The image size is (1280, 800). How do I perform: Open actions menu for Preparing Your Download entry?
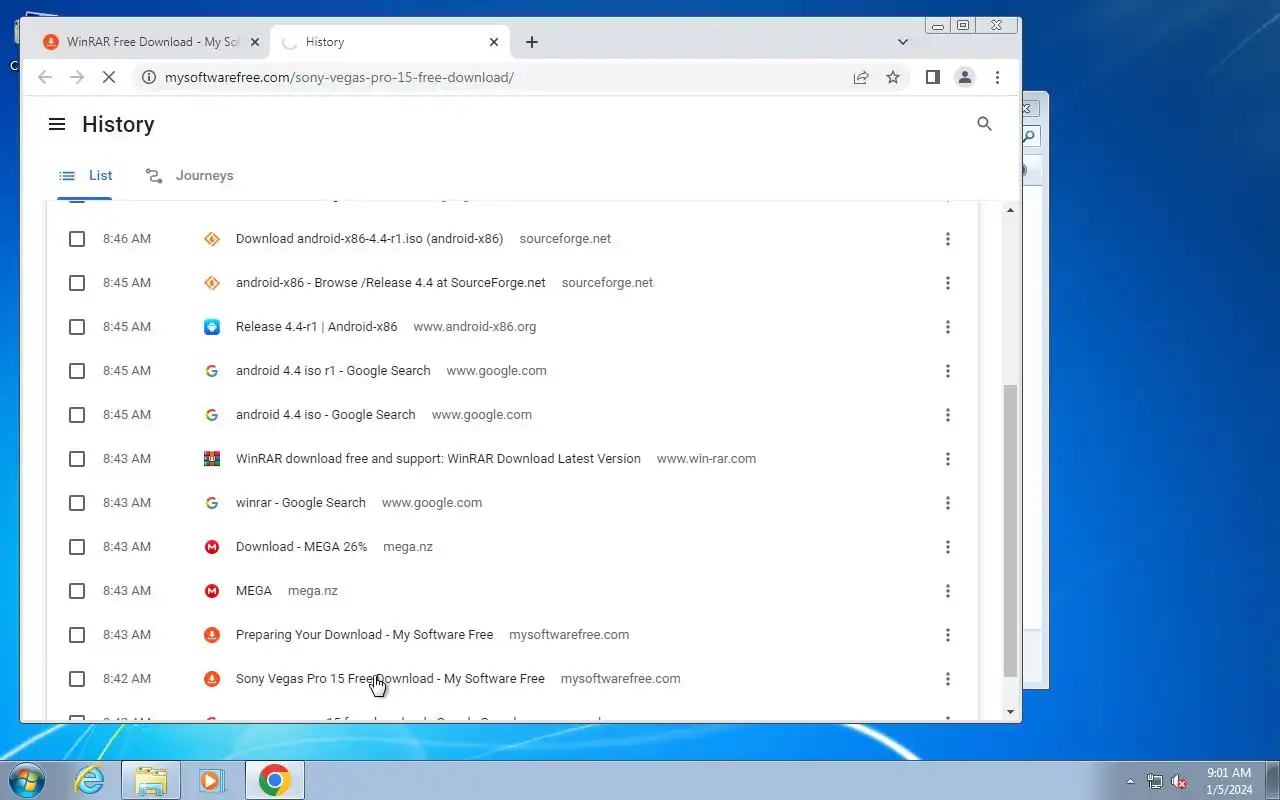(947, 635)
